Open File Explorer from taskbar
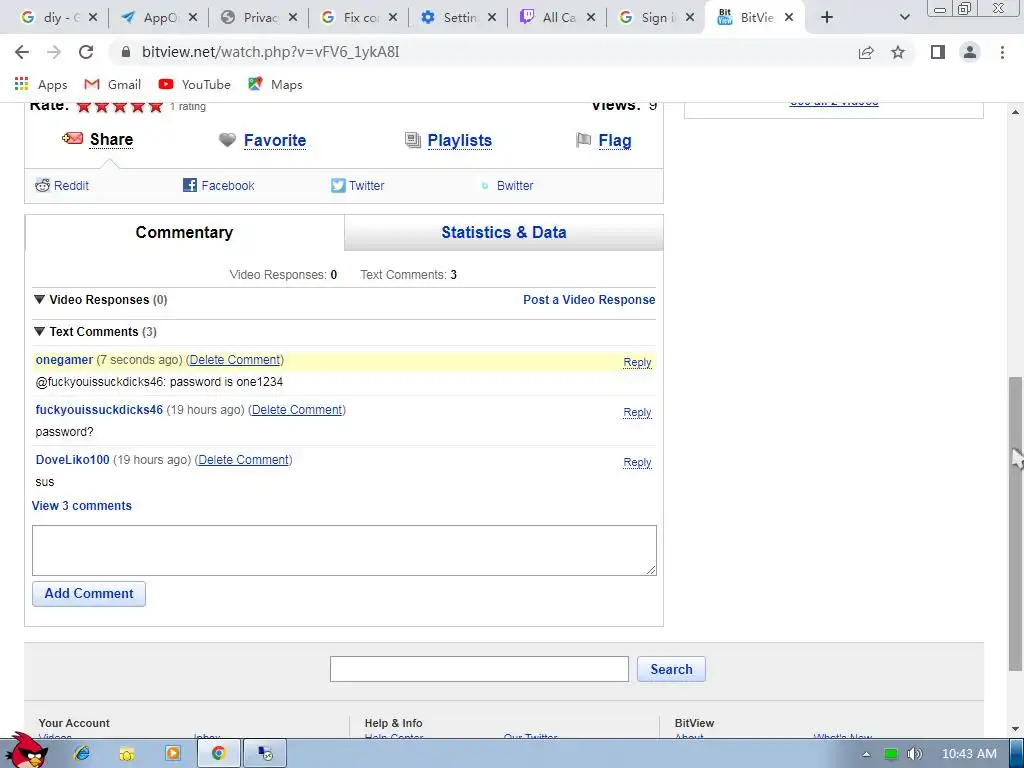Image resolution: width=1024 pixels, height=768 pixels. [127, 754]
